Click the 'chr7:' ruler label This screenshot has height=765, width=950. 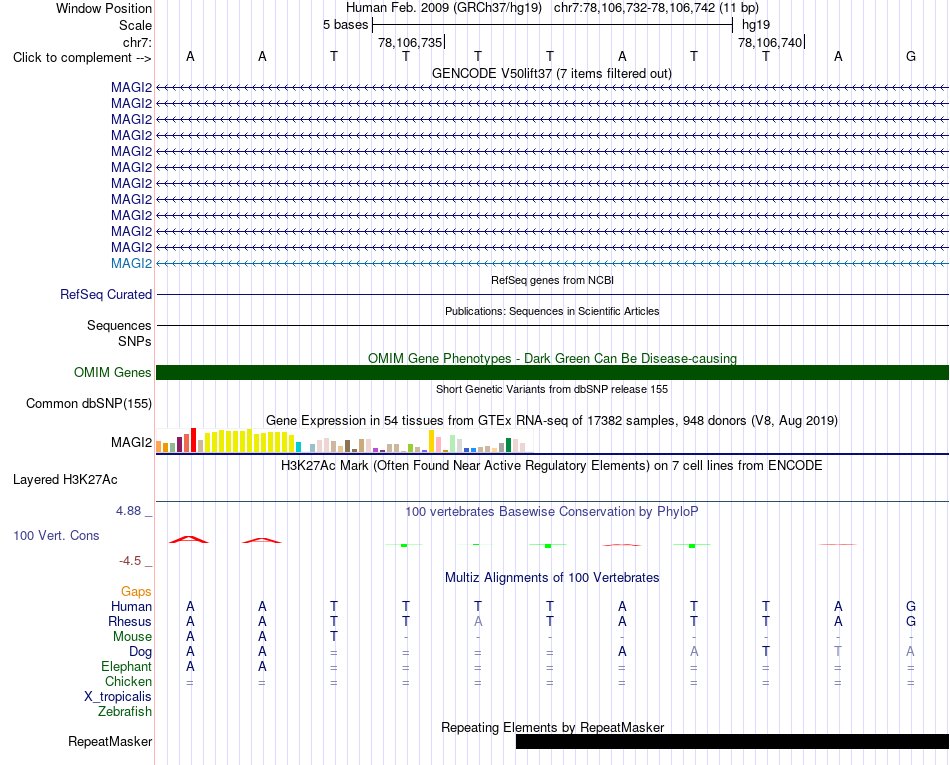[x=137, y=42]
